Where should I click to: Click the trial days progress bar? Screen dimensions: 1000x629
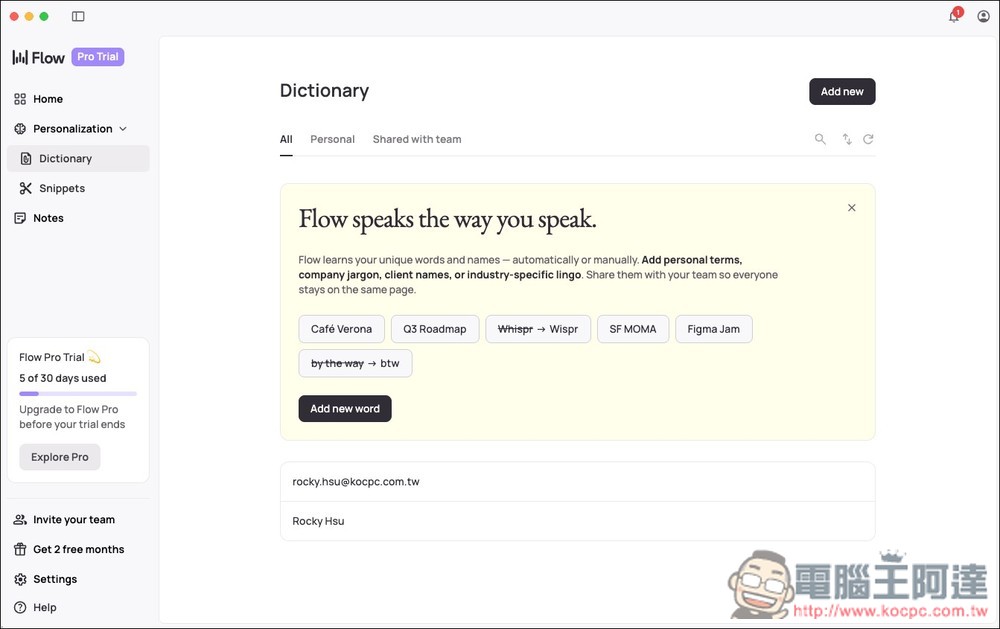pyautogui.click(x=78, y=394)
